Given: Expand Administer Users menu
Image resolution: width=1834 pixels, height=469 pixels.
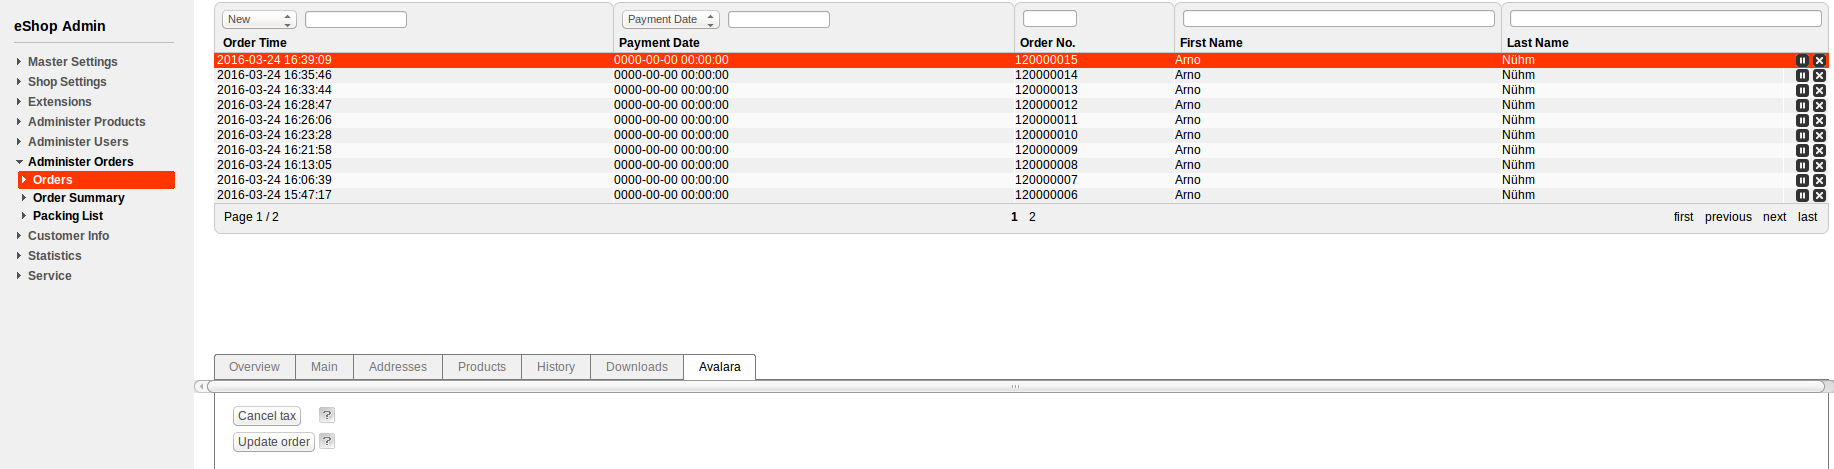Looking at the screenshot, I should 78,142.
